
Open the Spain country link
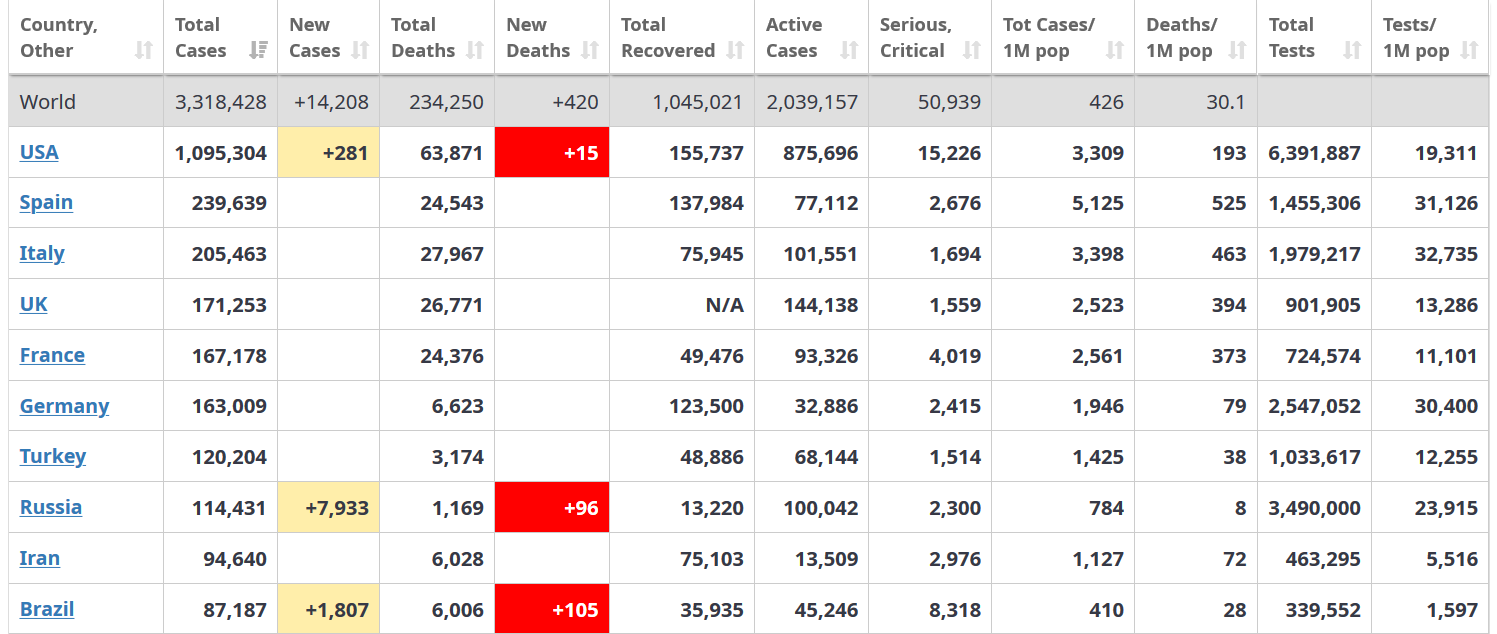coord(46,202)
